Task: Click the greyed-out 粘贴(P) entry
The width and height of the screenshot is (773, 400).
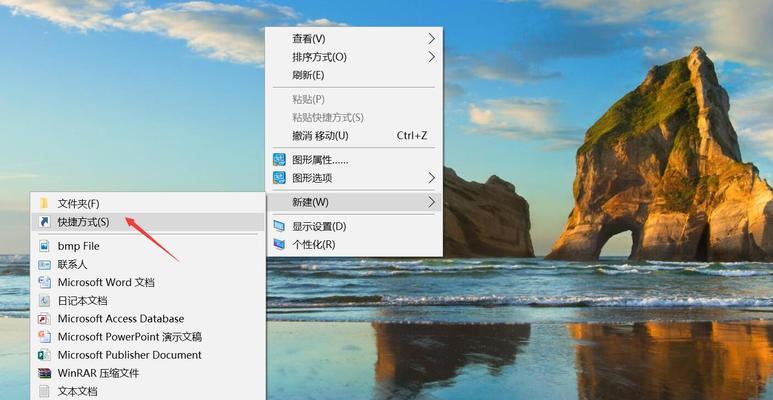Action: click(354, 99)
